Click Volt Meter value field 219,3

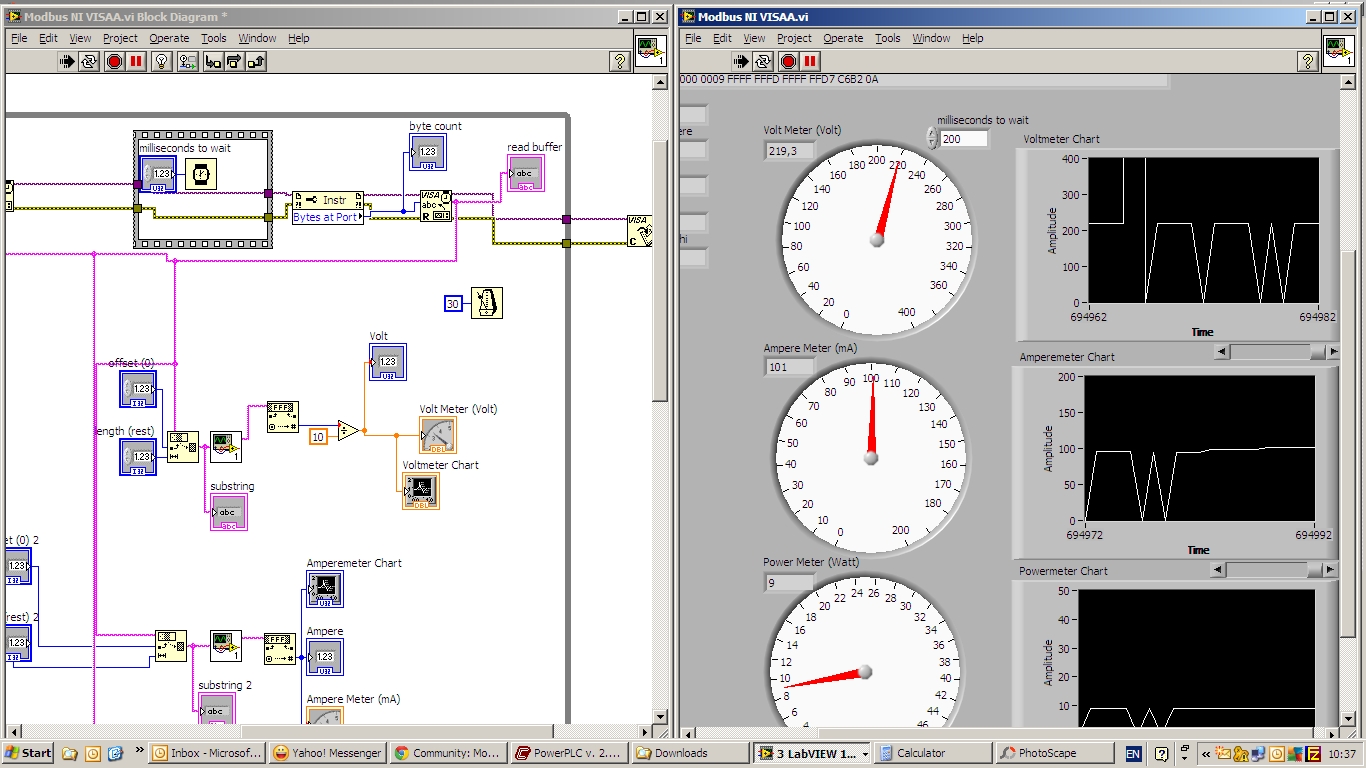click(x=790, y=151)
